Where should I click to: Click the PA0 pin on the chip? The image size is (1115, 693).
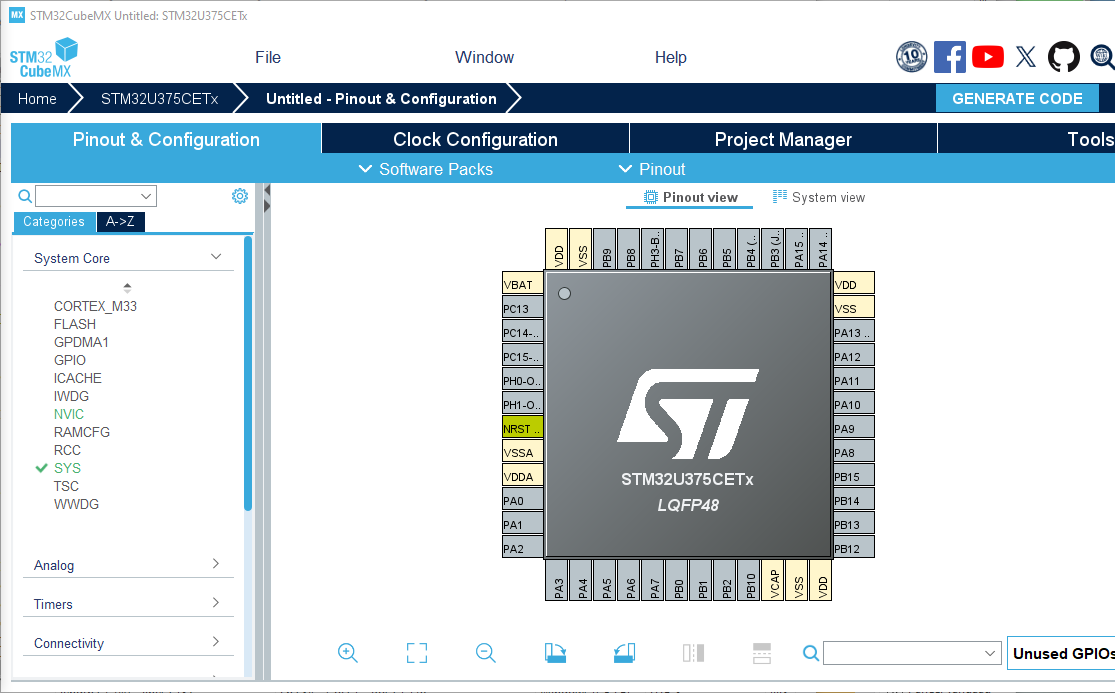[x=523, y=500]
